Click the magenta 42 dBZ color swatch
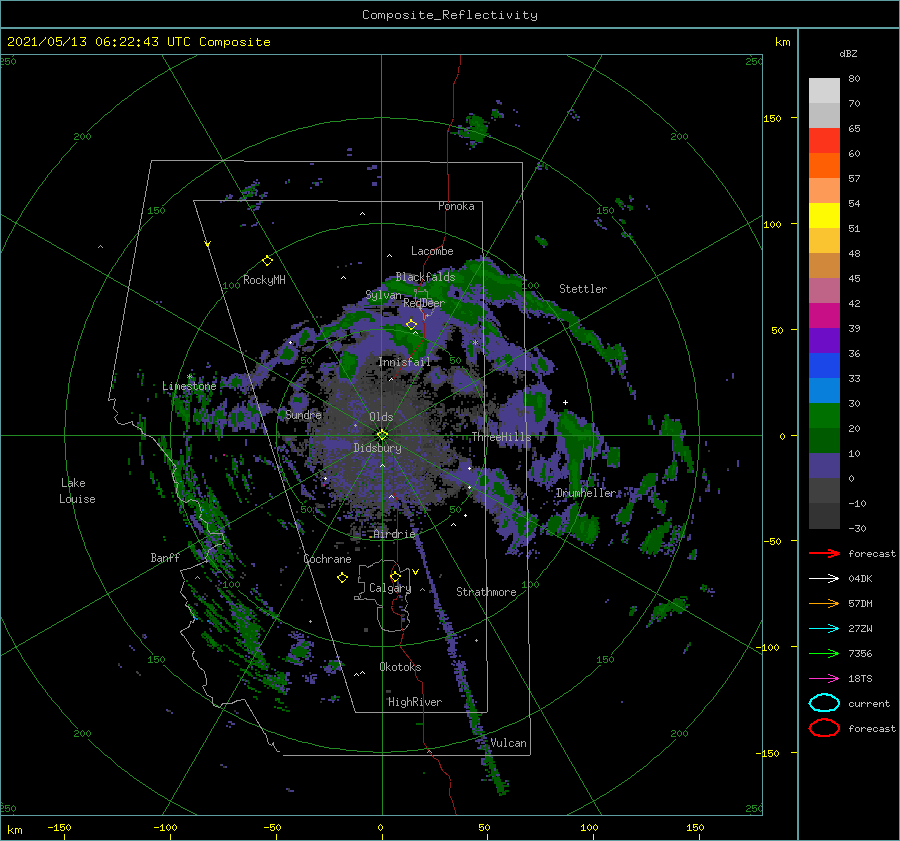The width and height of the screenshot is (900, 841). (824, 316)
